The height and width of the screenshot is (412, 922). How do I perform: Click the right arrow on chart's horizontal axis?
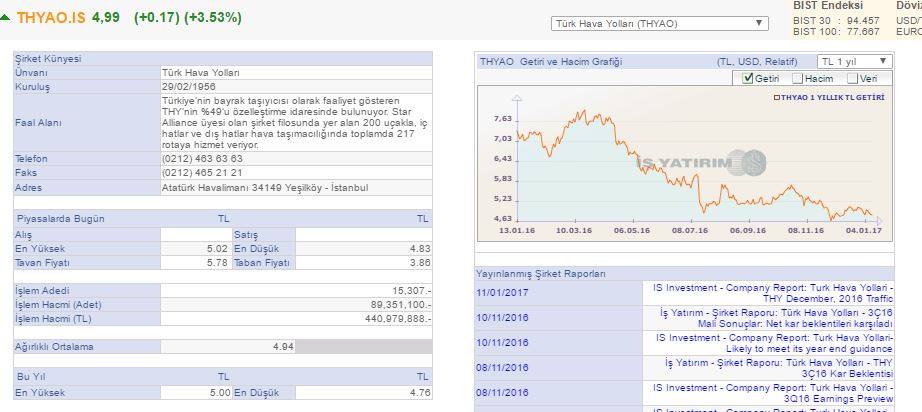tap(879, 221)
